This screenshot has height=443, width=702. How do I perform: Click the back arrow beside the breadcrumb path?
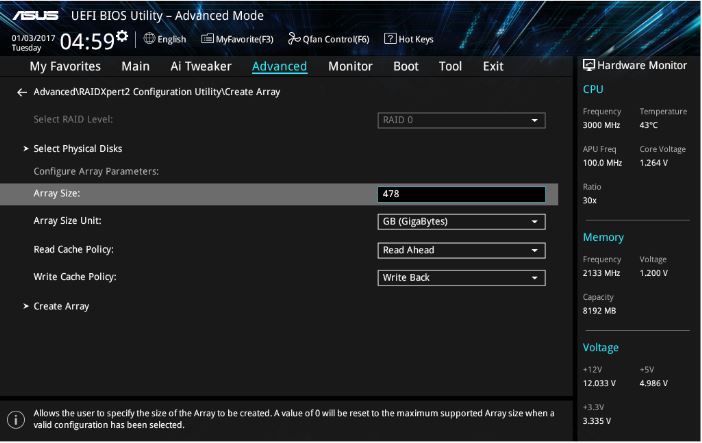pos(22,92)
